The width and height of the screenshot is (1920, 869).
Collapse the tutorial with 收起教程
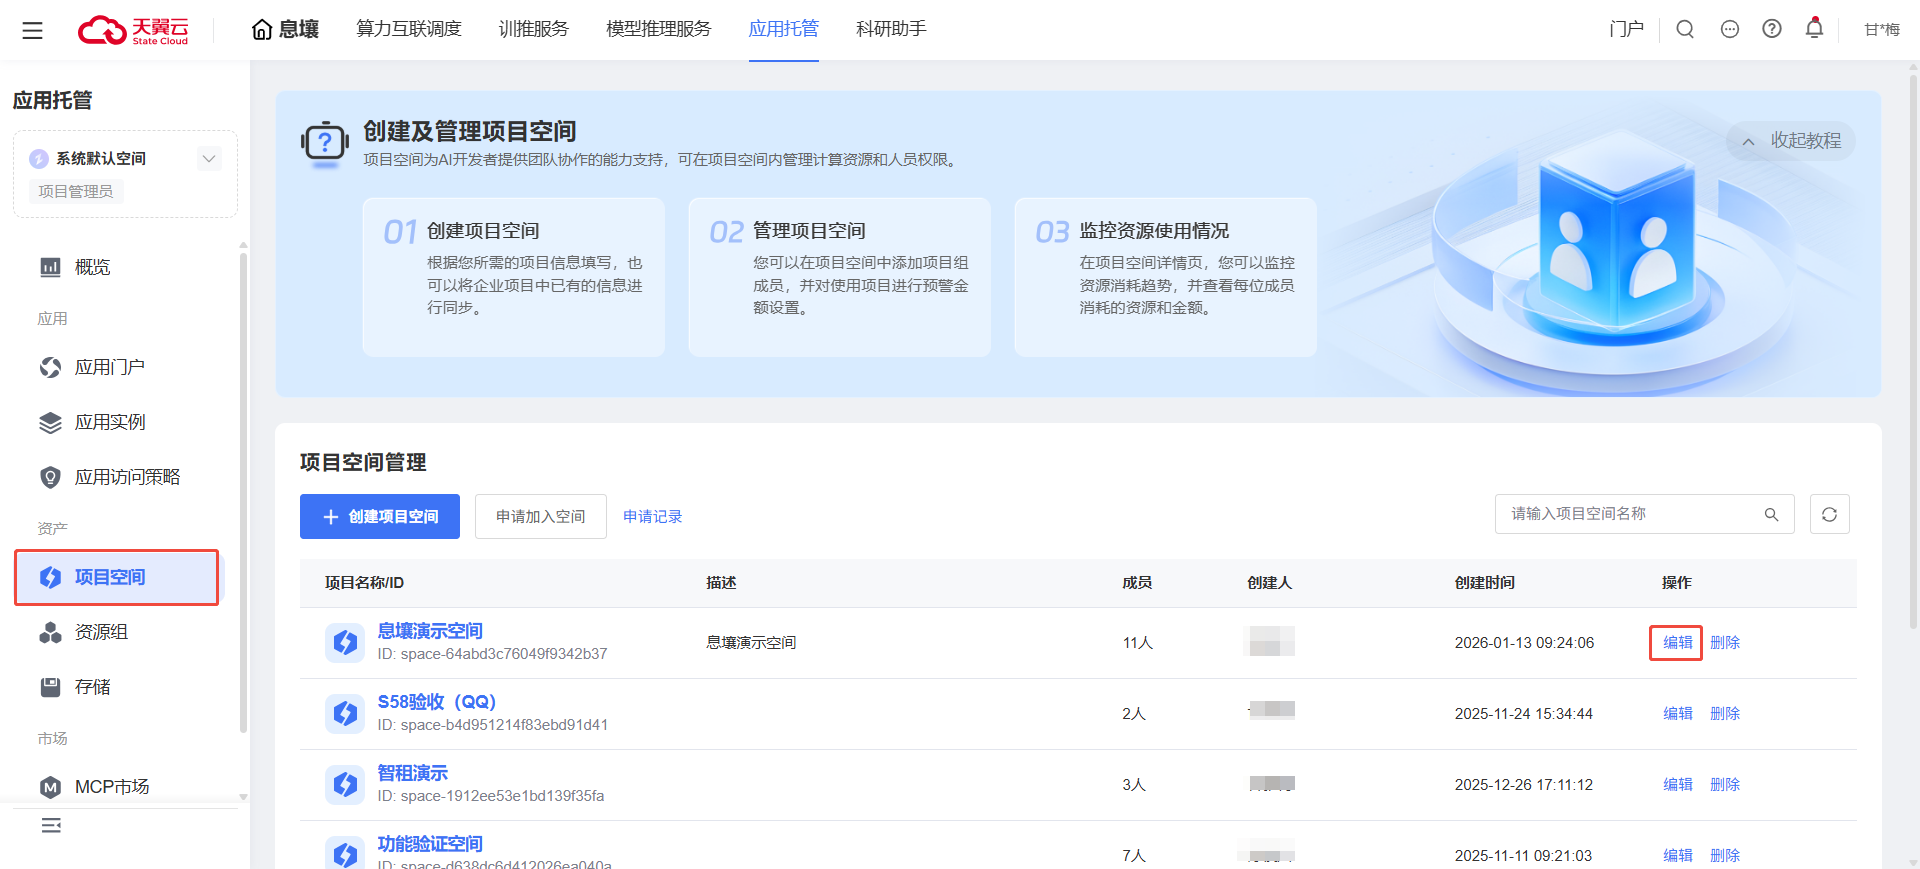pos(1791,141)
